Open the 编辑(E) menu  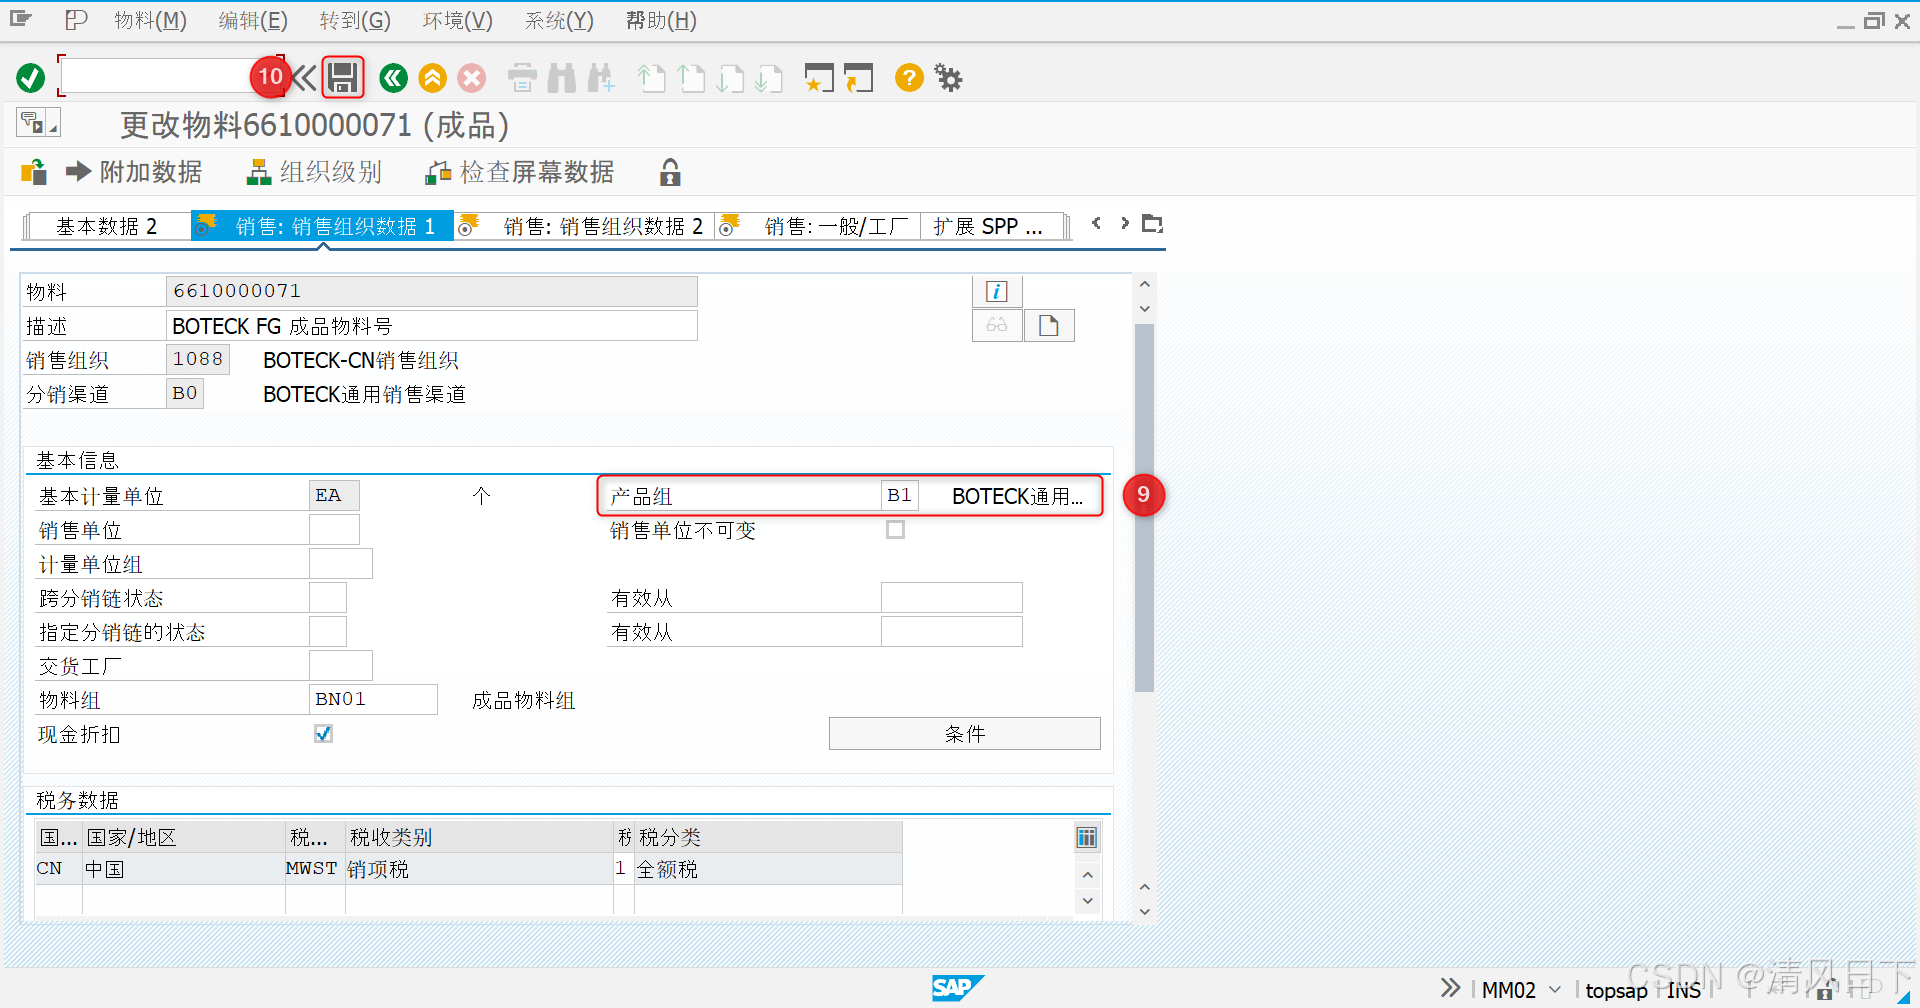(x=253, y=20)
